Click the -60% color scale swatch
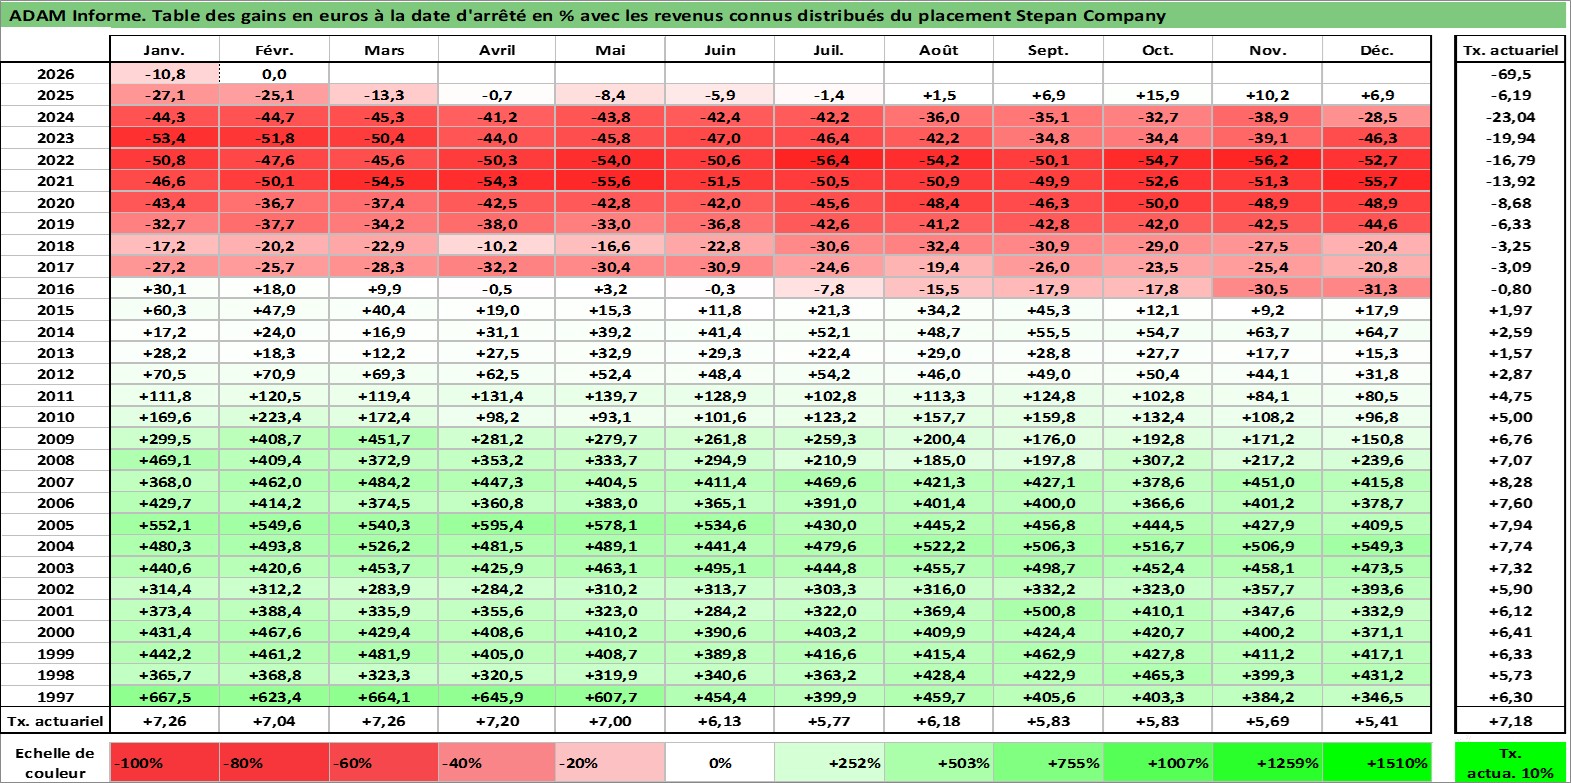The width and height of the screenshot is (1571, 783). pos(384,763)
